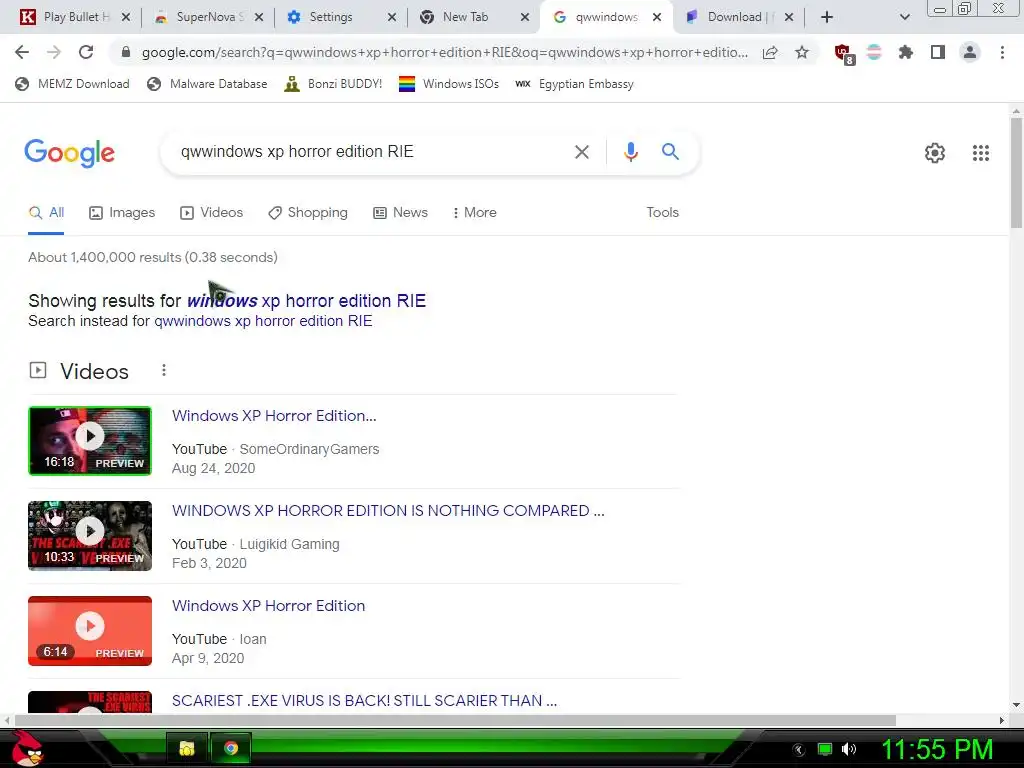Screen dimensions: 1024x768
Task: Click the vertical page scrollbar
Action: point(1016,173)
